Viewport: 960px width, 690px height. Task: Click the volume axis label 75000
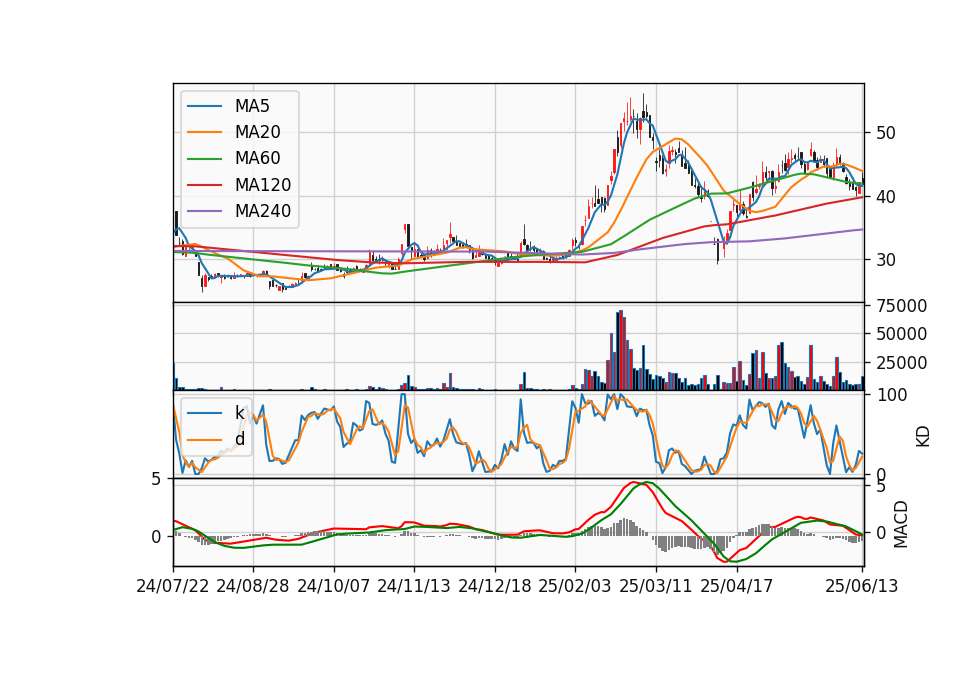point(901,306)
